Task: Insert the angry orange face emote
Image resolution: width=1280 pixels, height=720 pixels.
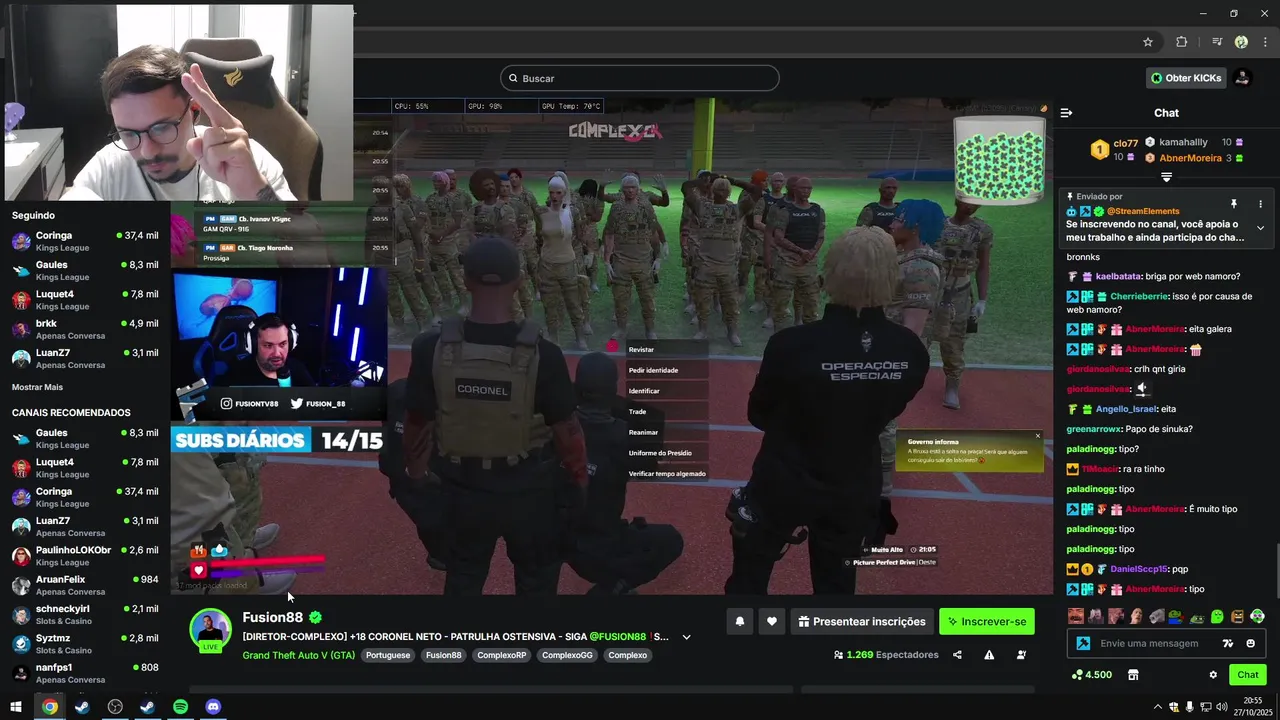Action: click(x=1237, y=616)
